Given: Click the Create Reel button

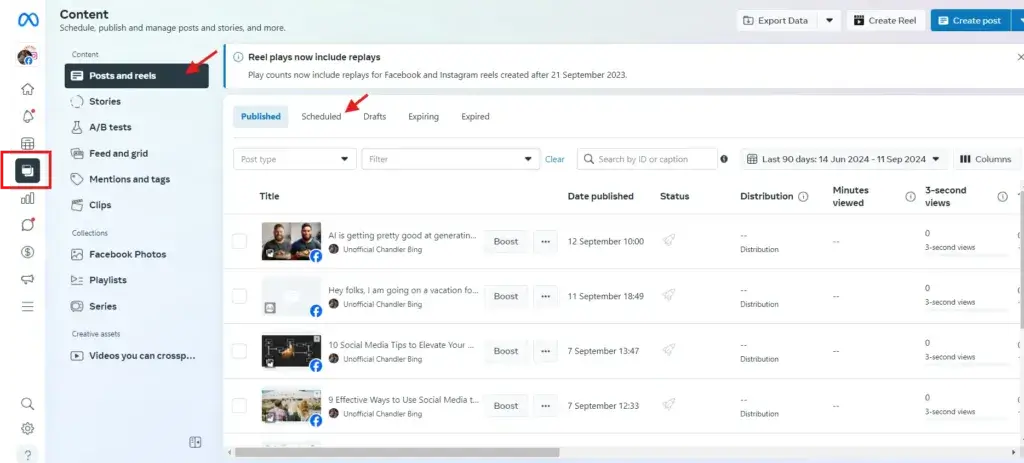Looking at the screenshot, I should 885,20.
